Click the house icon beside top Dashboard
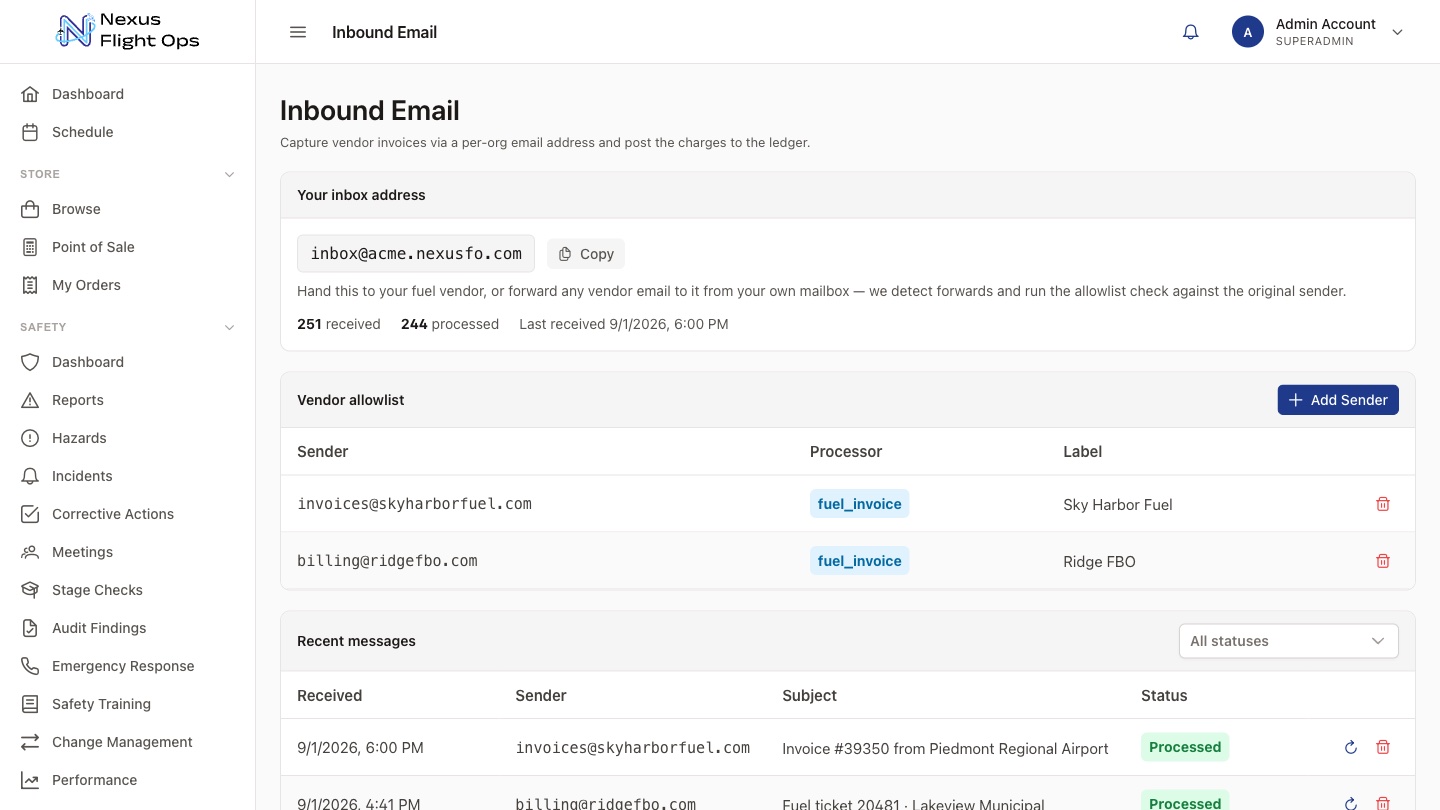This screenshot has width=1440, height=810. [30, 94]
